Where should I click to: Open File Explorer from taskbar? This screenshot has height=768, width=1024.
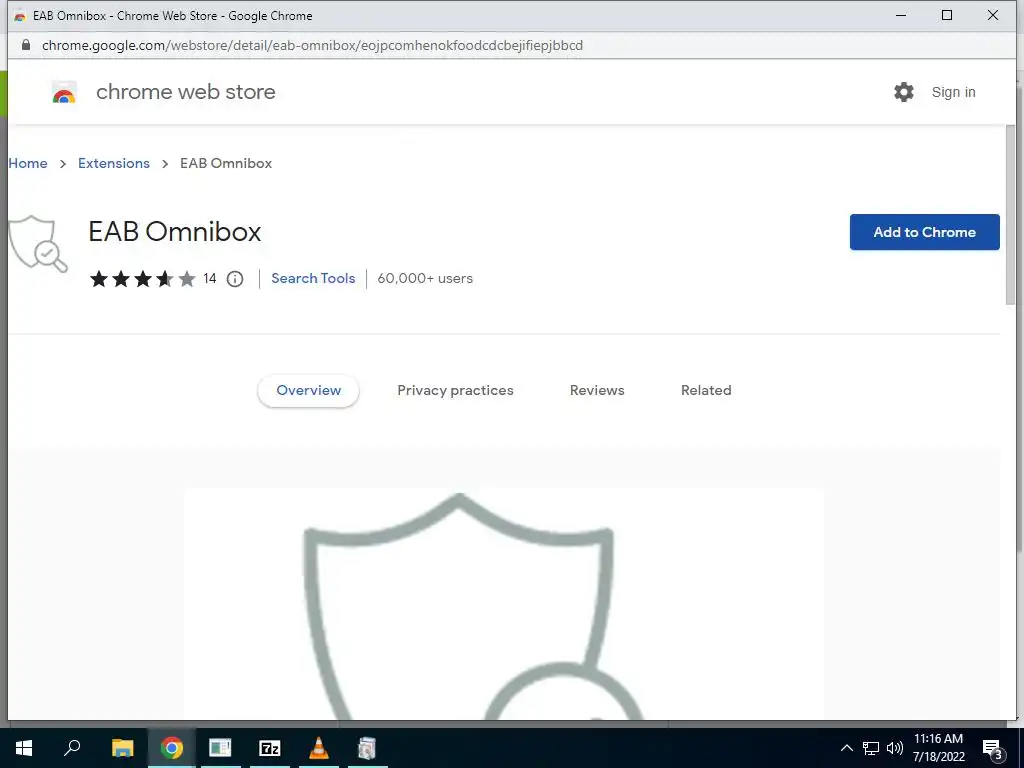click(x=122, y=748)
